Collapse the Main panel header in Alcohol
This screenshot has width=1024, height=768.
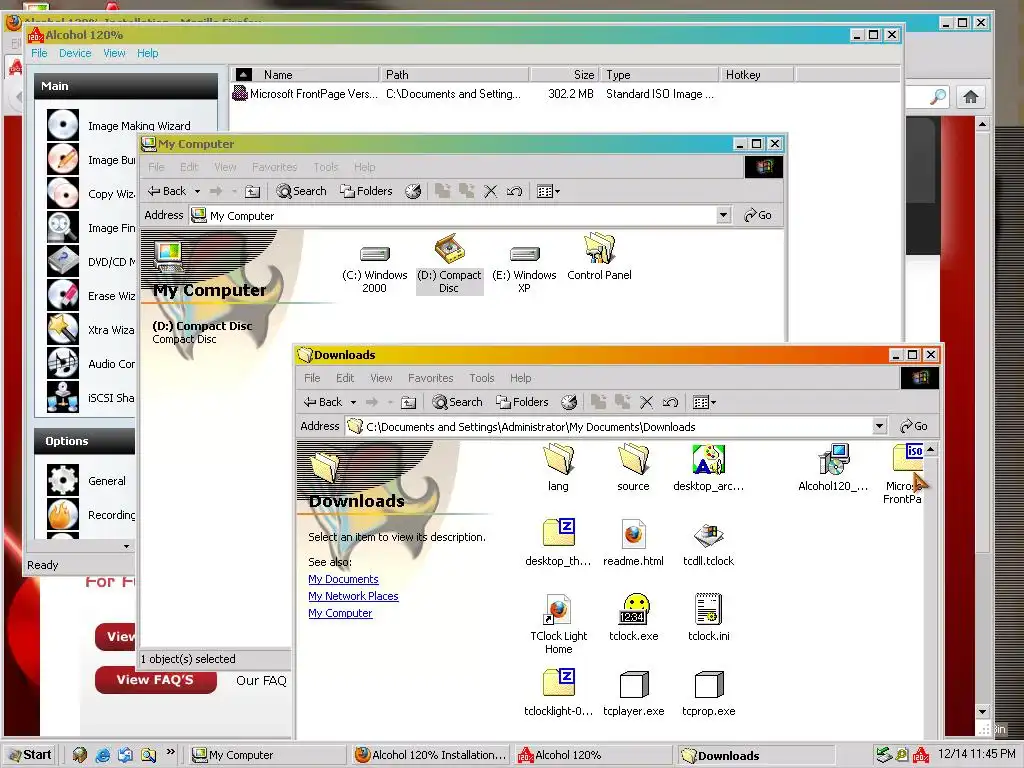tap(126, 86)
